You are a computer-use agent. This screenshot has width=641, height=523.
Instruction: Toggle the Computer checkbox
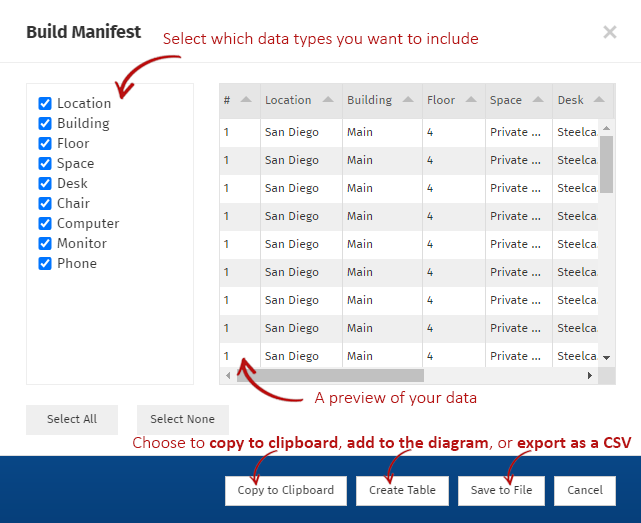[x=45, y=223]
